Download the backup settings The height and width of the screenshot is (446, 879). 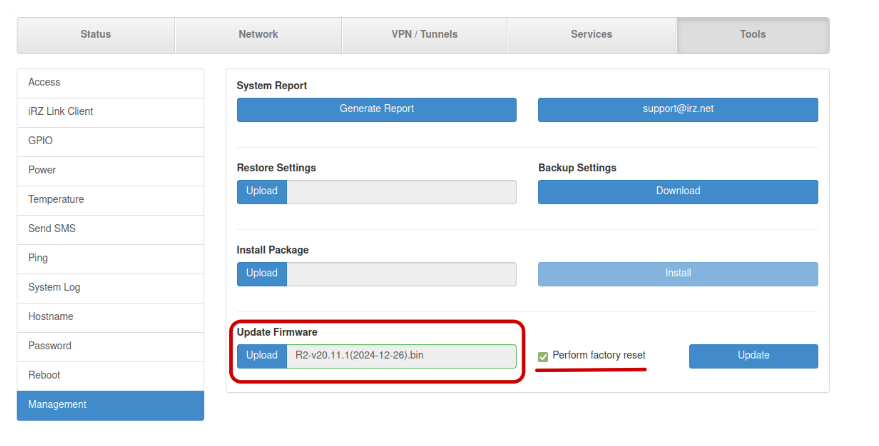(x=677, y=191)
